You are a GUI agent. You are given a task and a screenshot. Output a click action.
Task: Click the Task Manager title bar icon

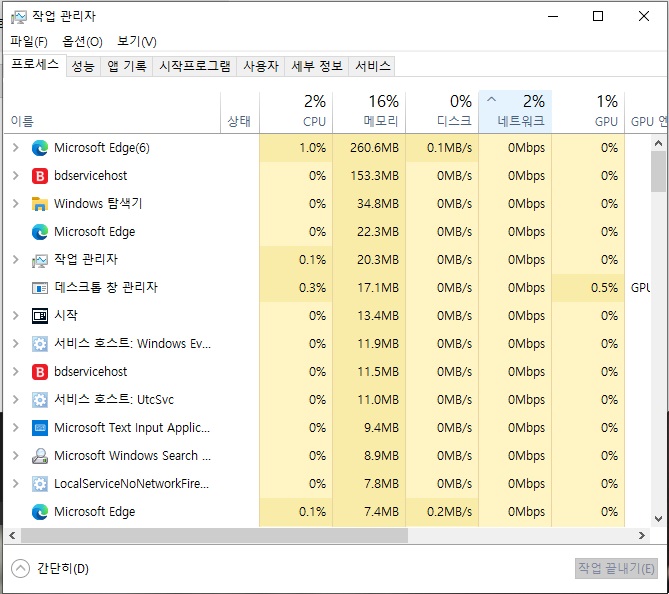coord(18,17)
